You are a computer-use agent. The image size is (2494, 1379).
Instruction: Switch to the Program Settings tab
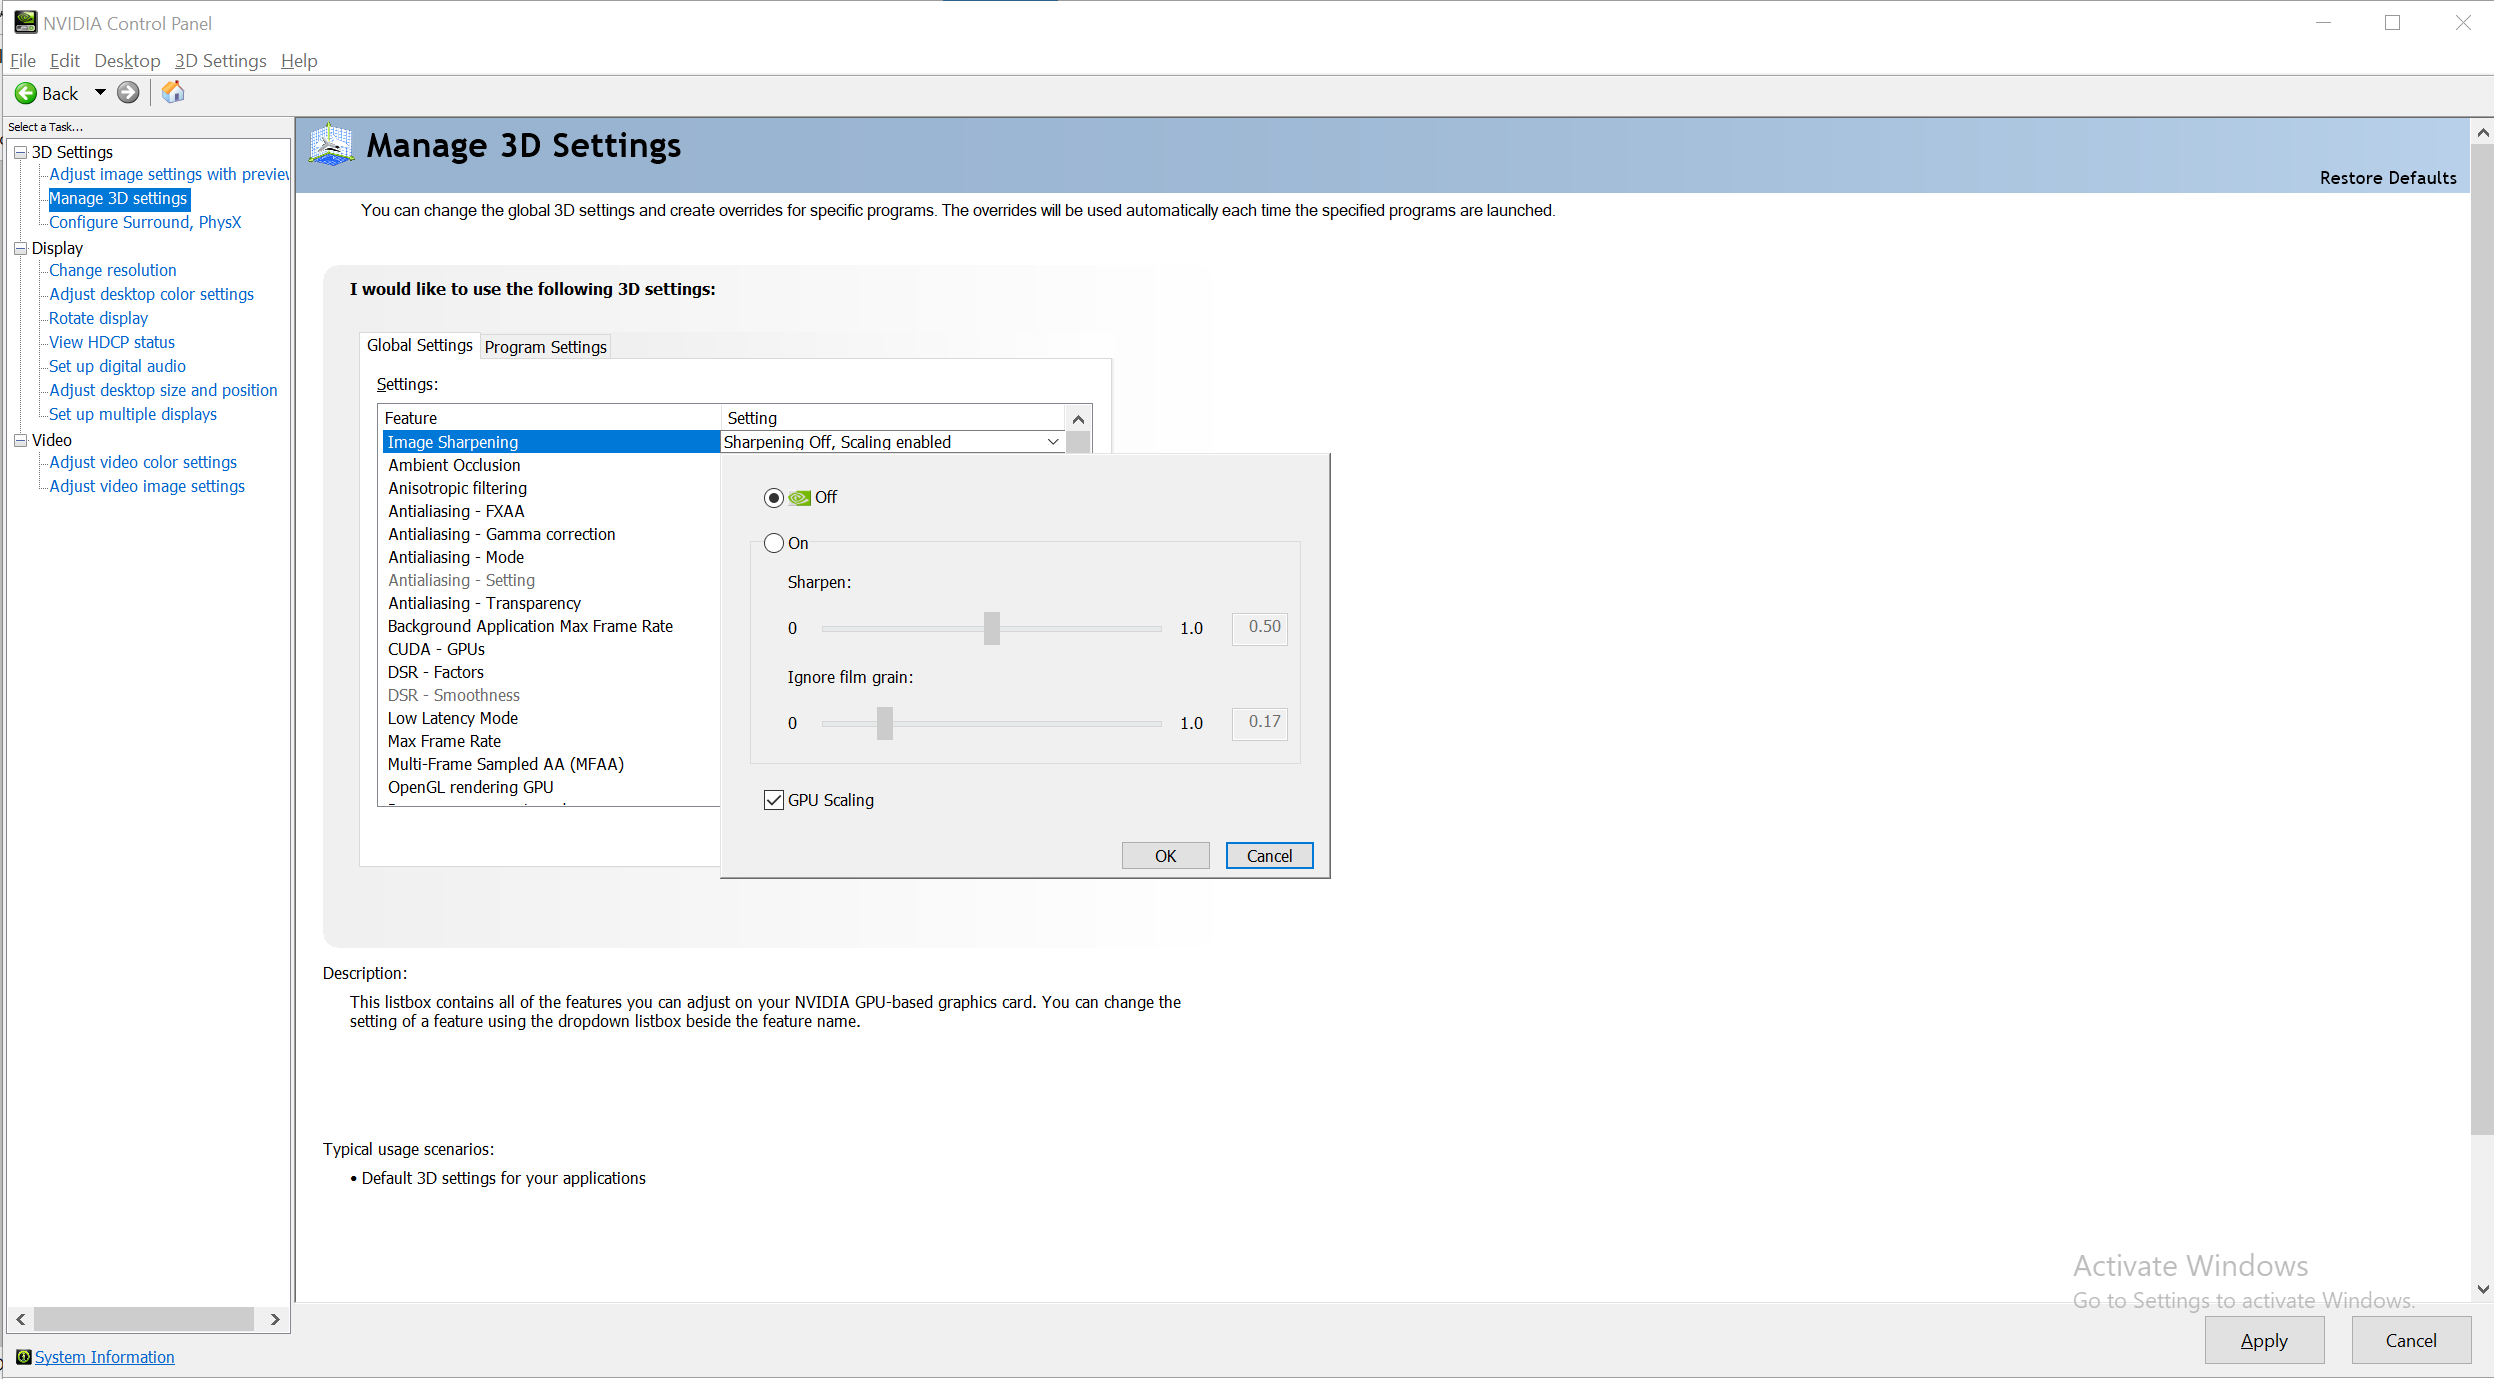tap(545, 347)
